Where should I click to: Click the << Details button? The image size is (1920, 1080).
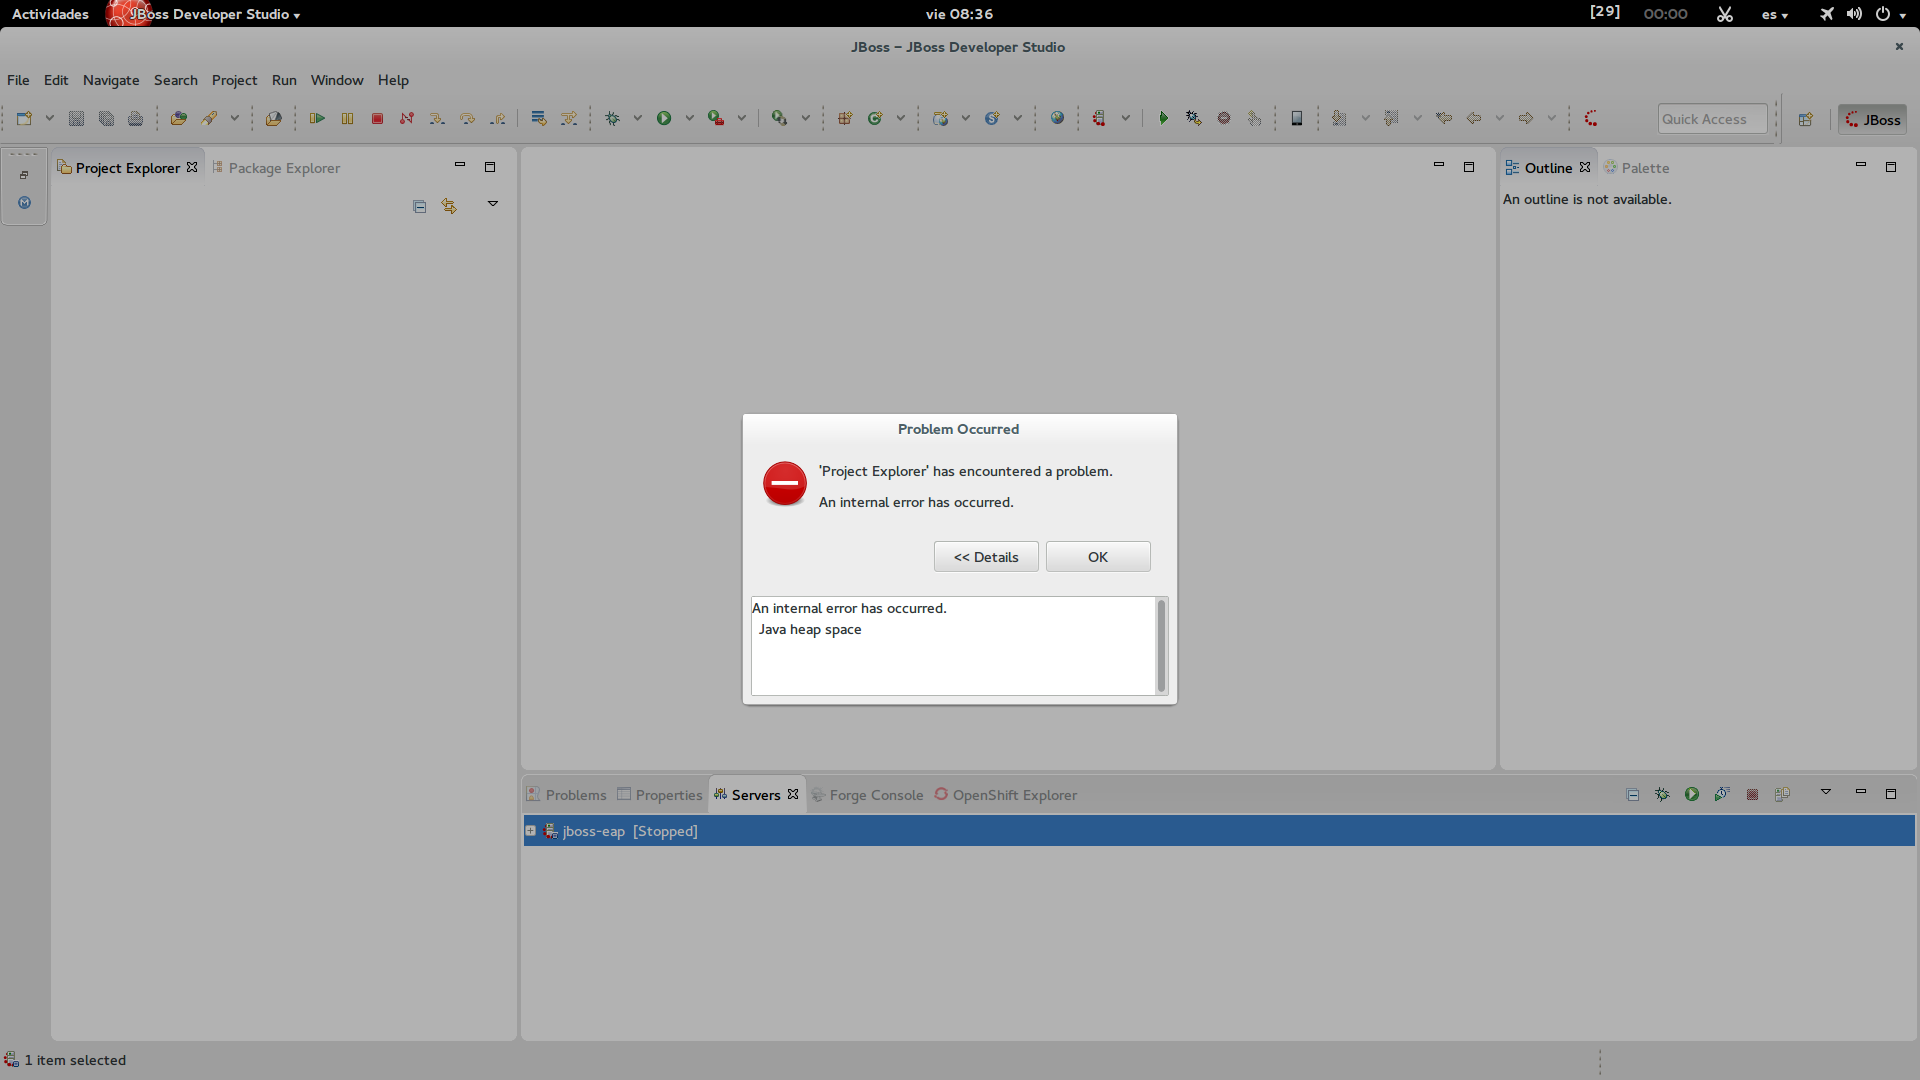pyautogui.click(x=986, y=557)
